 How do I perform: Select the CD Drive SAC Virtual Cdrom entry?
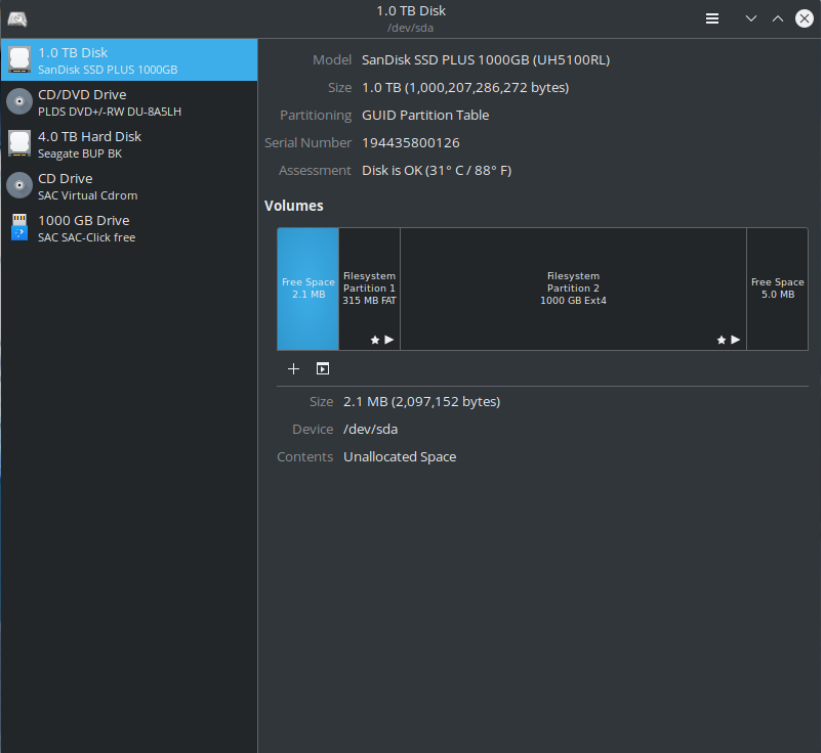[x=129, y=186]
